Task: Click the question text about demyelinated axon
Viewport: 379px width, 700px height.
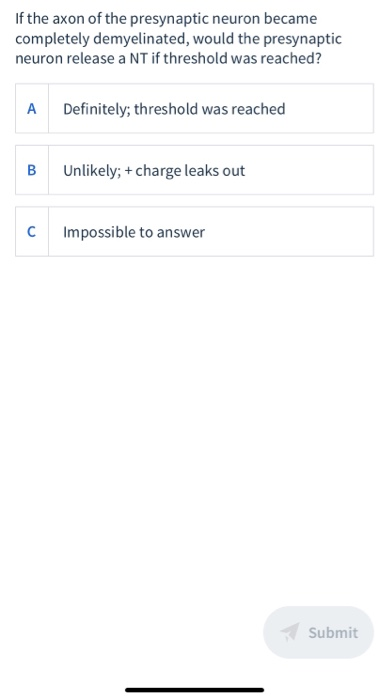Action: click(179, 38)
